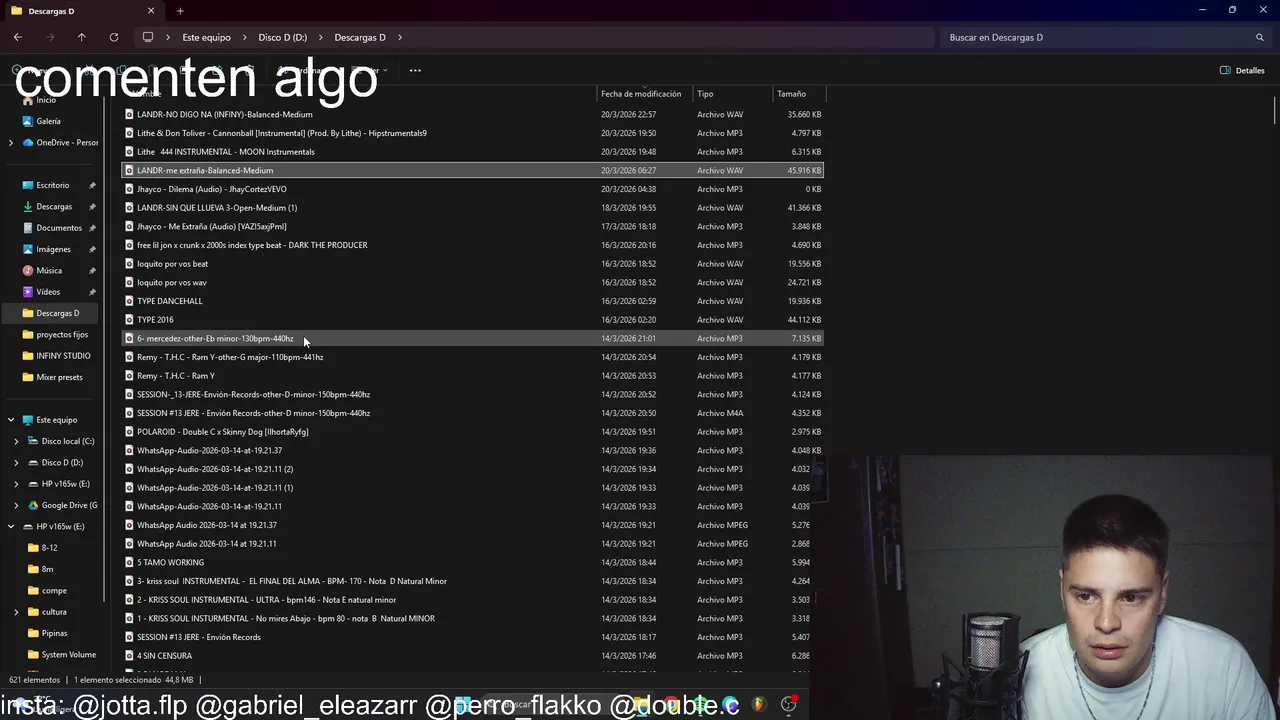The image size is (1280, 720).
Task: Select 2 - KRISS SOUL INSTRUMENTAL - ULTRA file
Action: (267, 600)
